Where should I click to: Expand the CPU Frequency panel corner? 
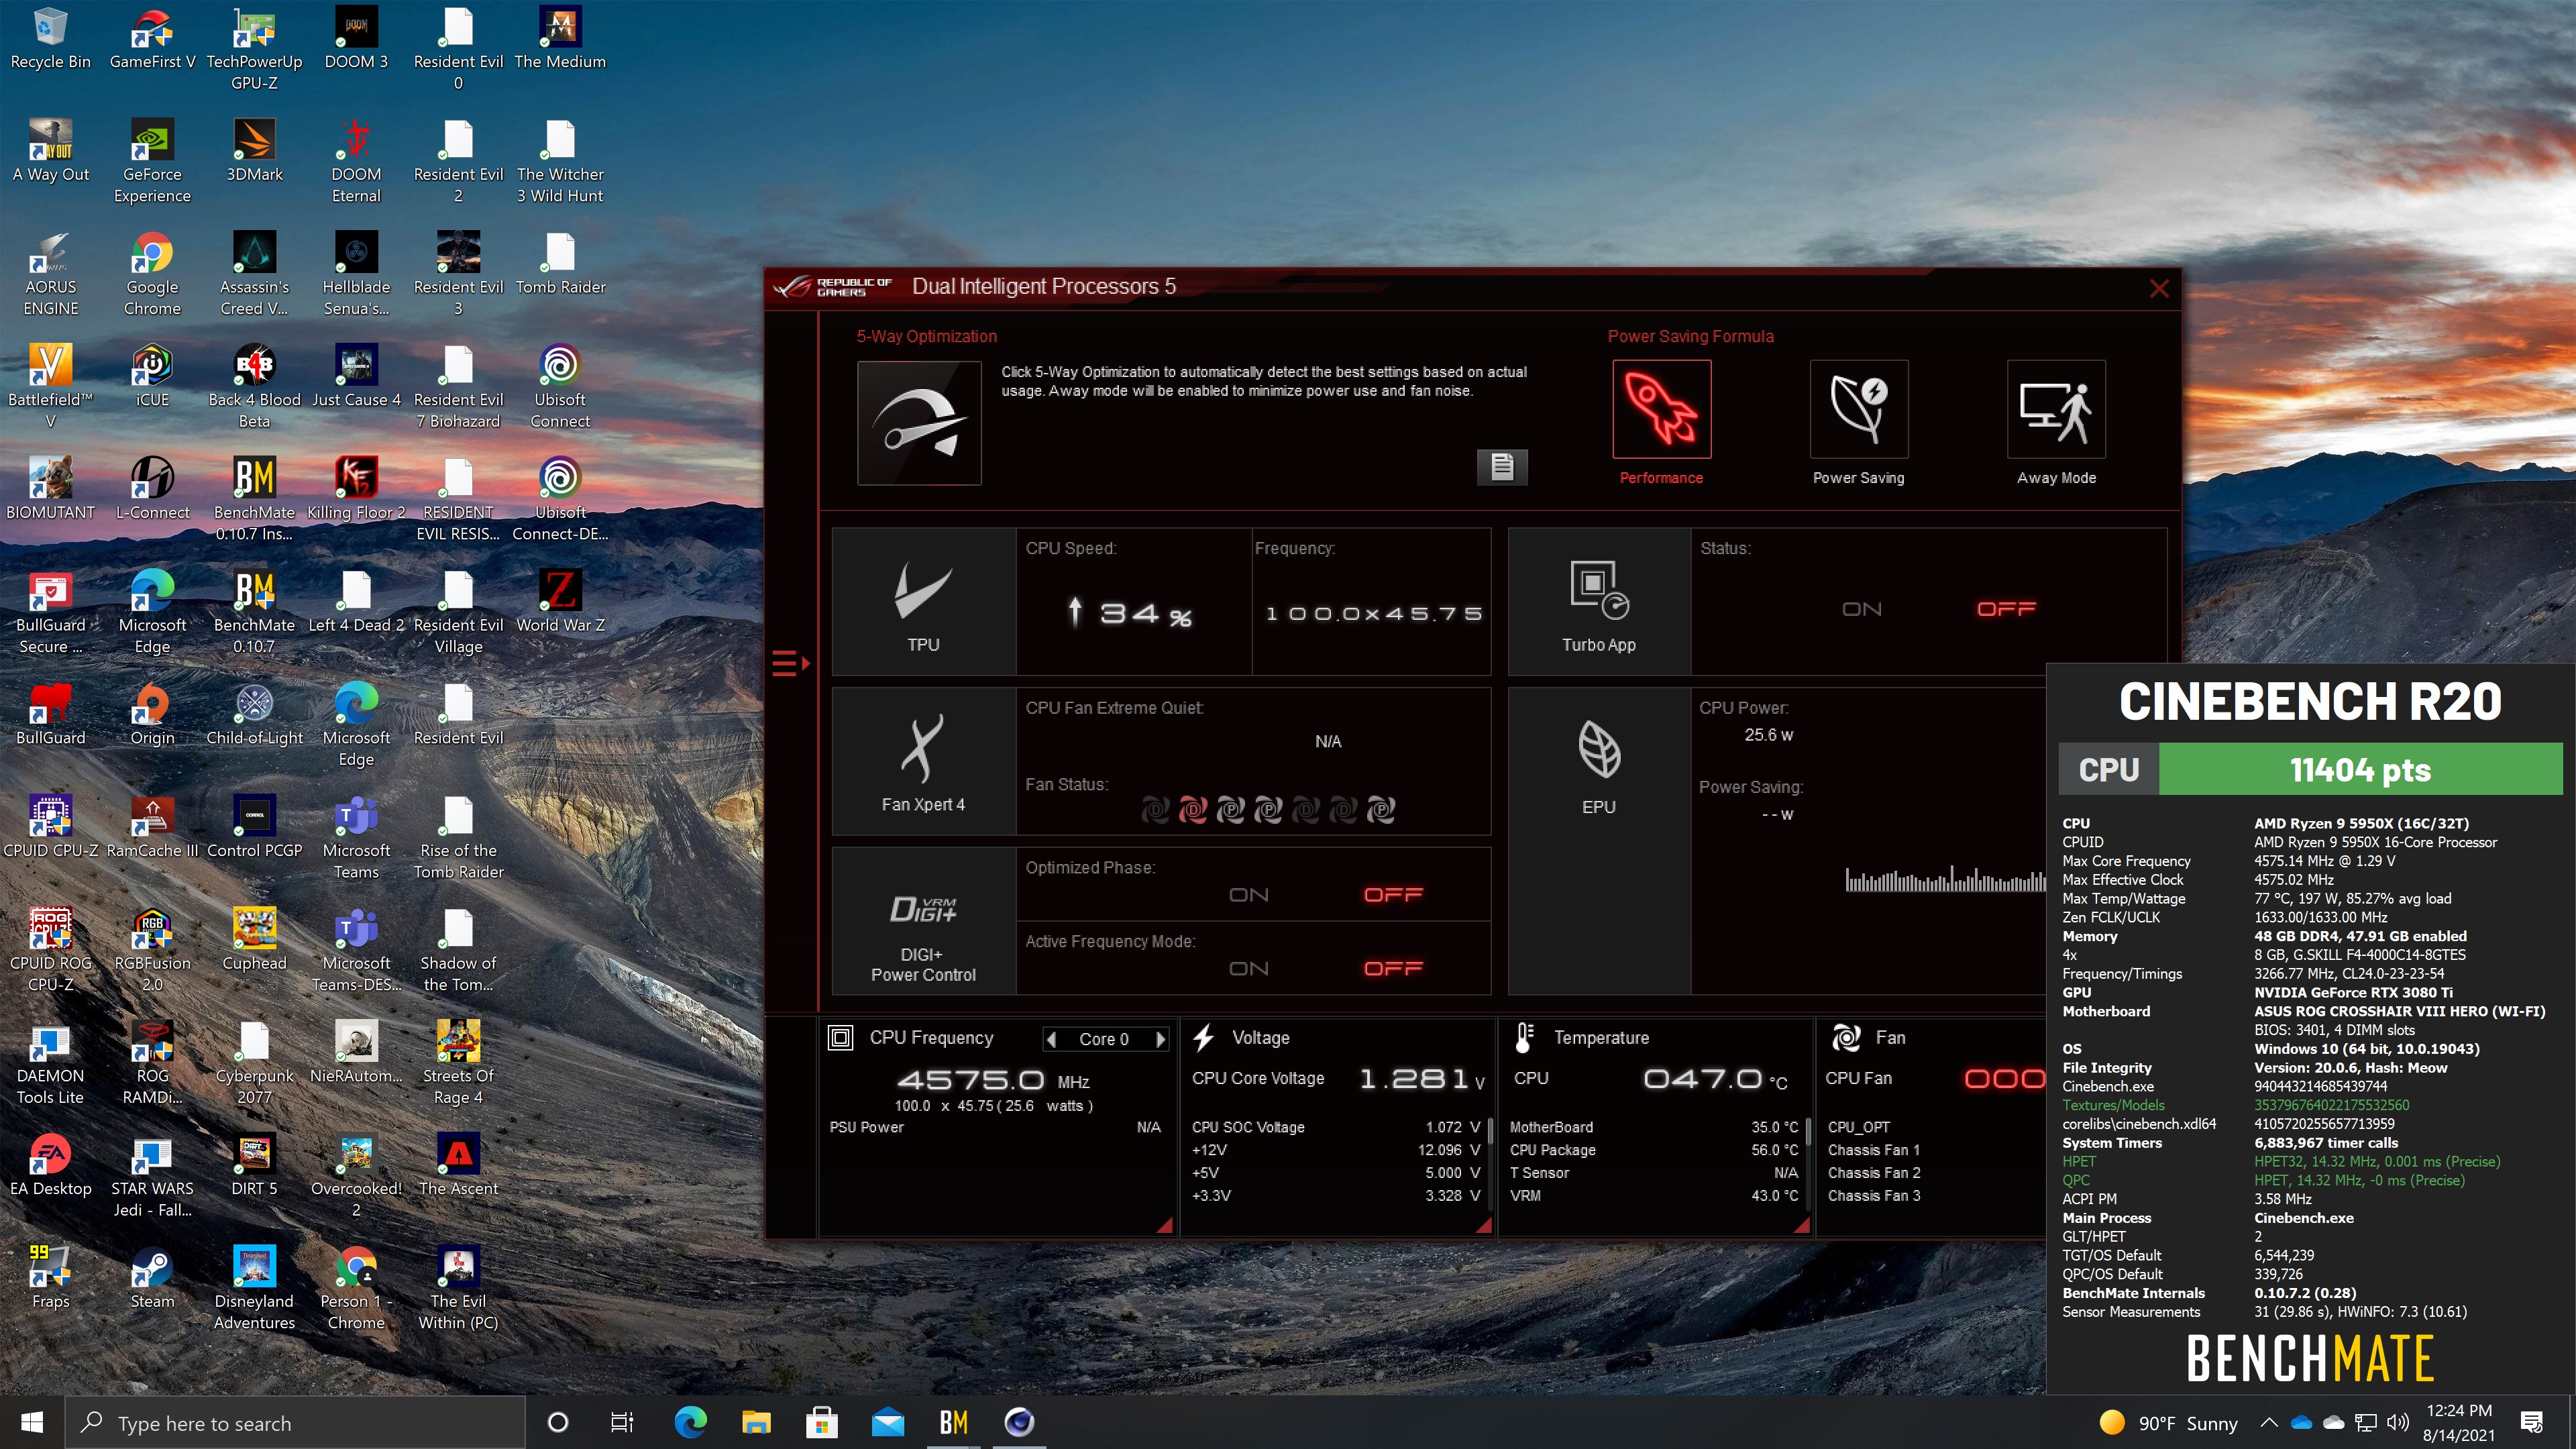(x=1165, y=1225)
